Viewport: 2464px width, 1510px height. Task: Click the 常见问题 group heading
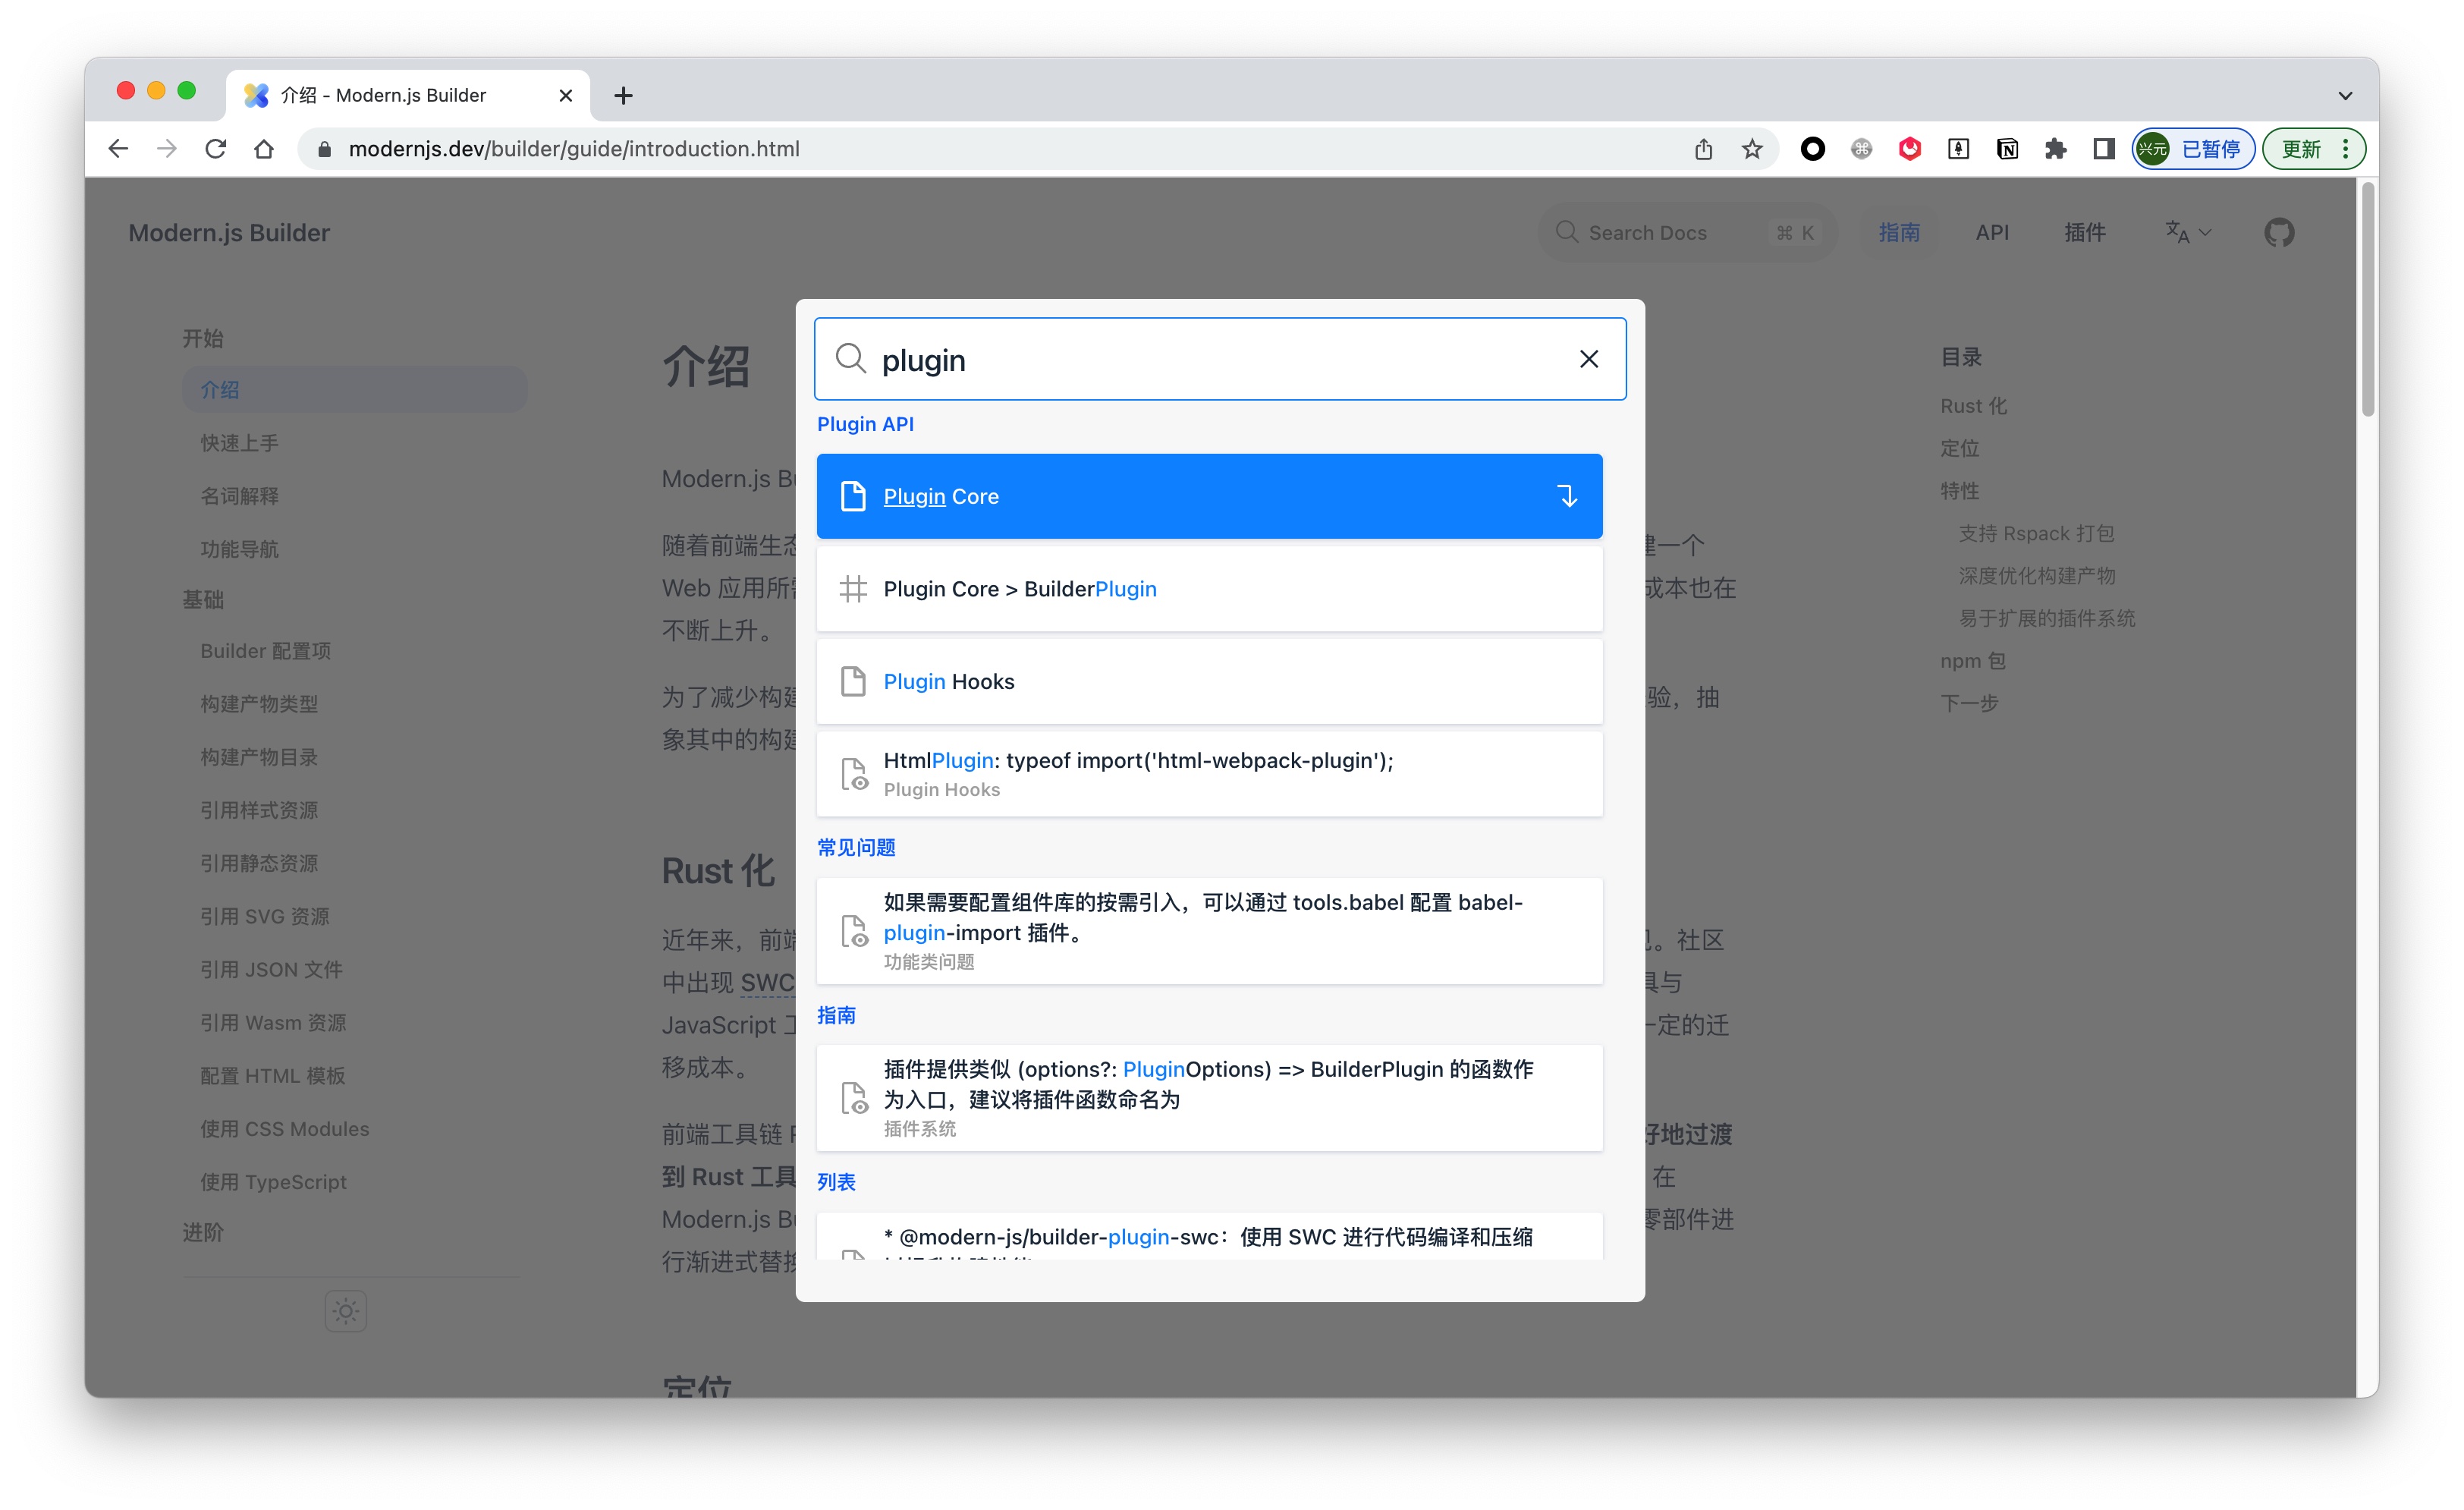click(x=856, y=847)
